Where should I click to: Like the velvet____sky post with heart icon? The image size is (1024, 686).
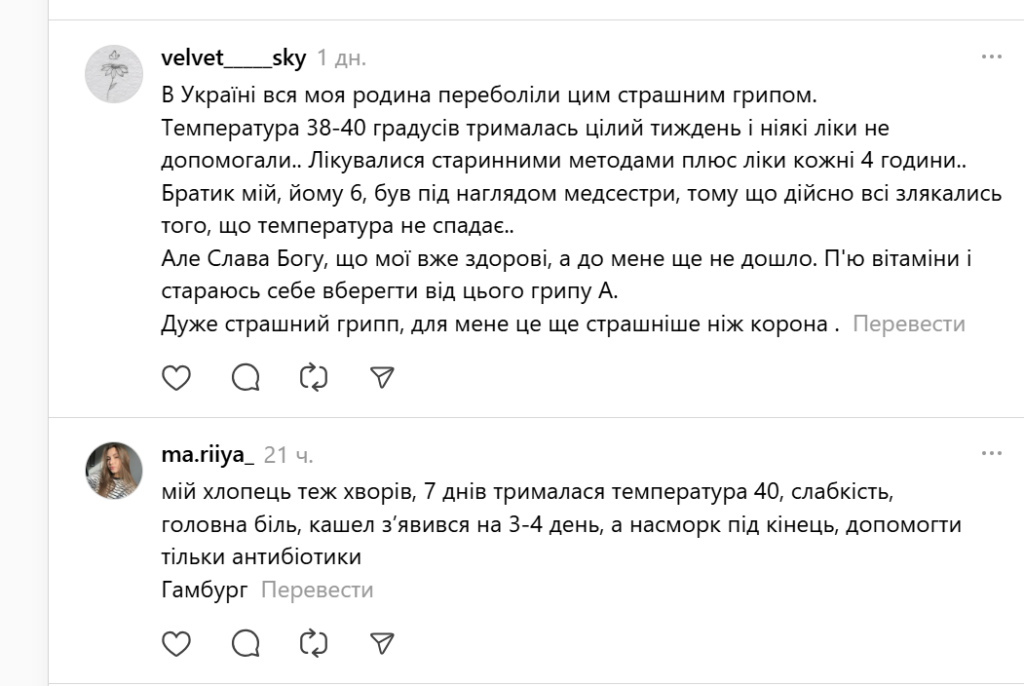(176, 376)
